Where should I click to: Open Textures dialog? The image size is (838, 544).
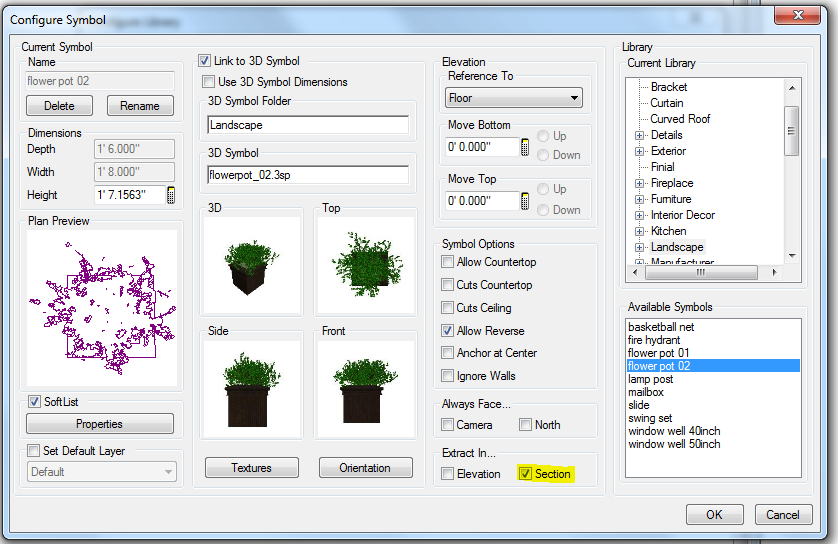(x=252, y=468)
